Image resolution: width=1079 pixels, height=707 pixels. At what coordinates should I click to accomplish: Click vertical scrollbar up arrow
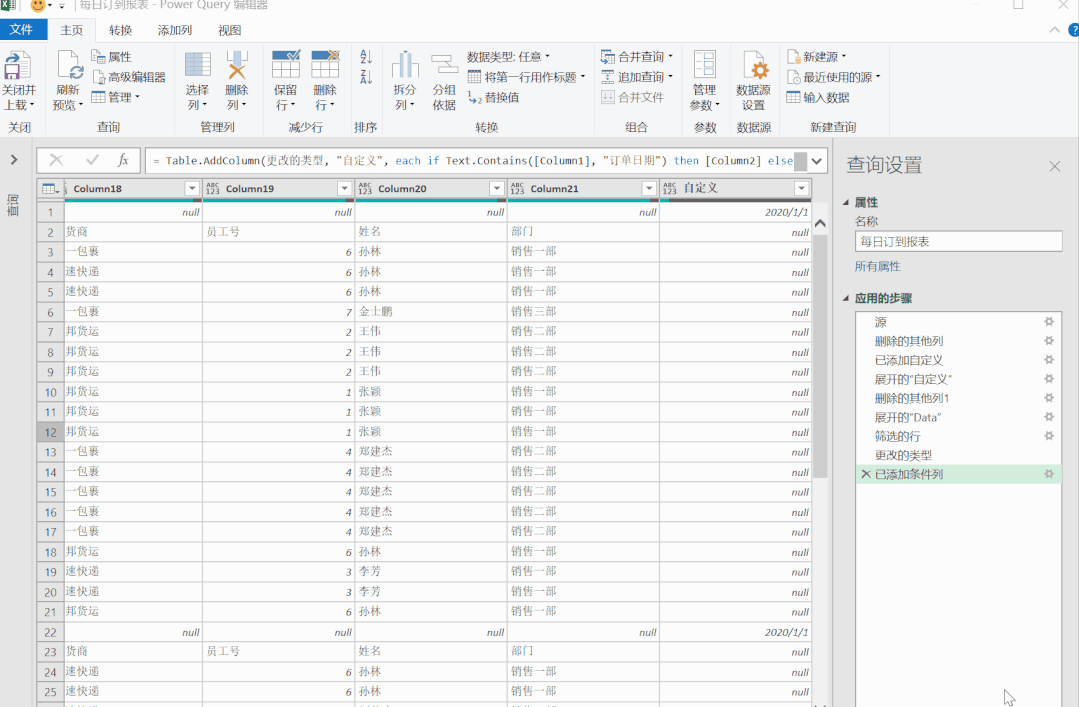(820, 224)
